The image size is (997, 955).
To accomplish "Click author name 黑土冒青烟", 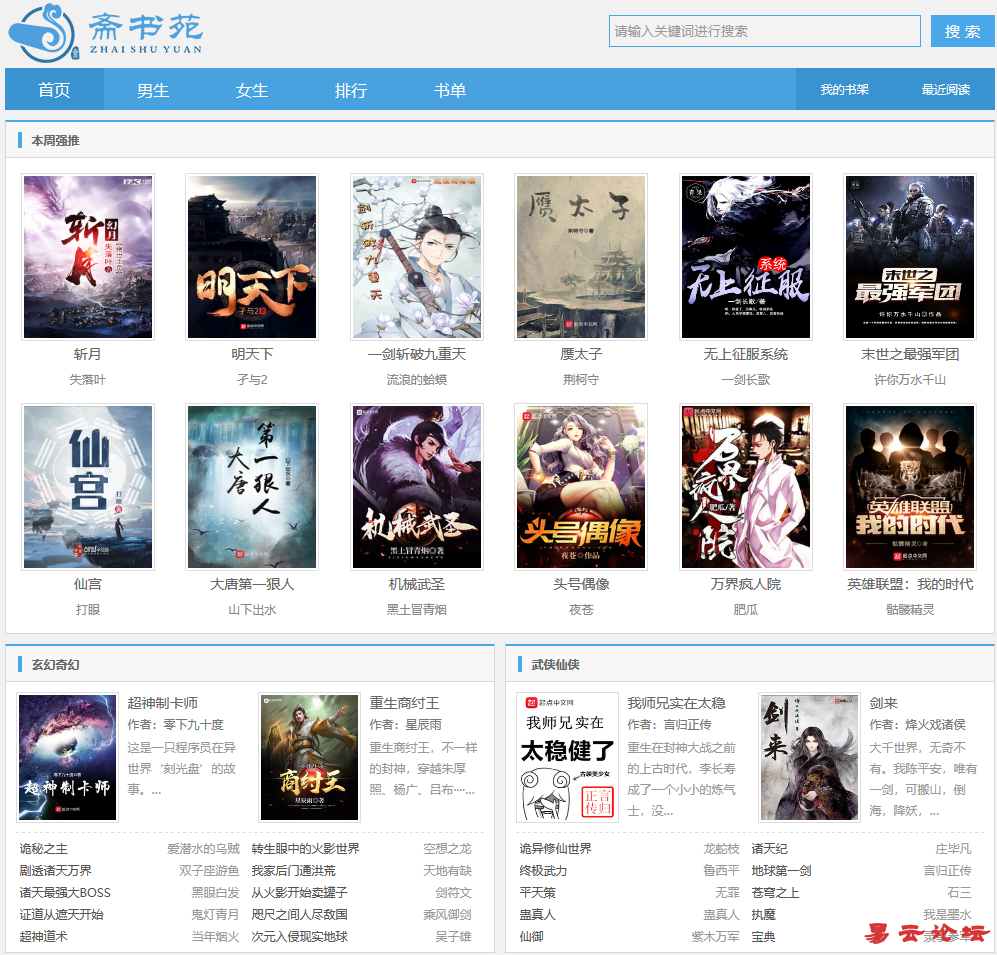I will [x=416, y=610].
